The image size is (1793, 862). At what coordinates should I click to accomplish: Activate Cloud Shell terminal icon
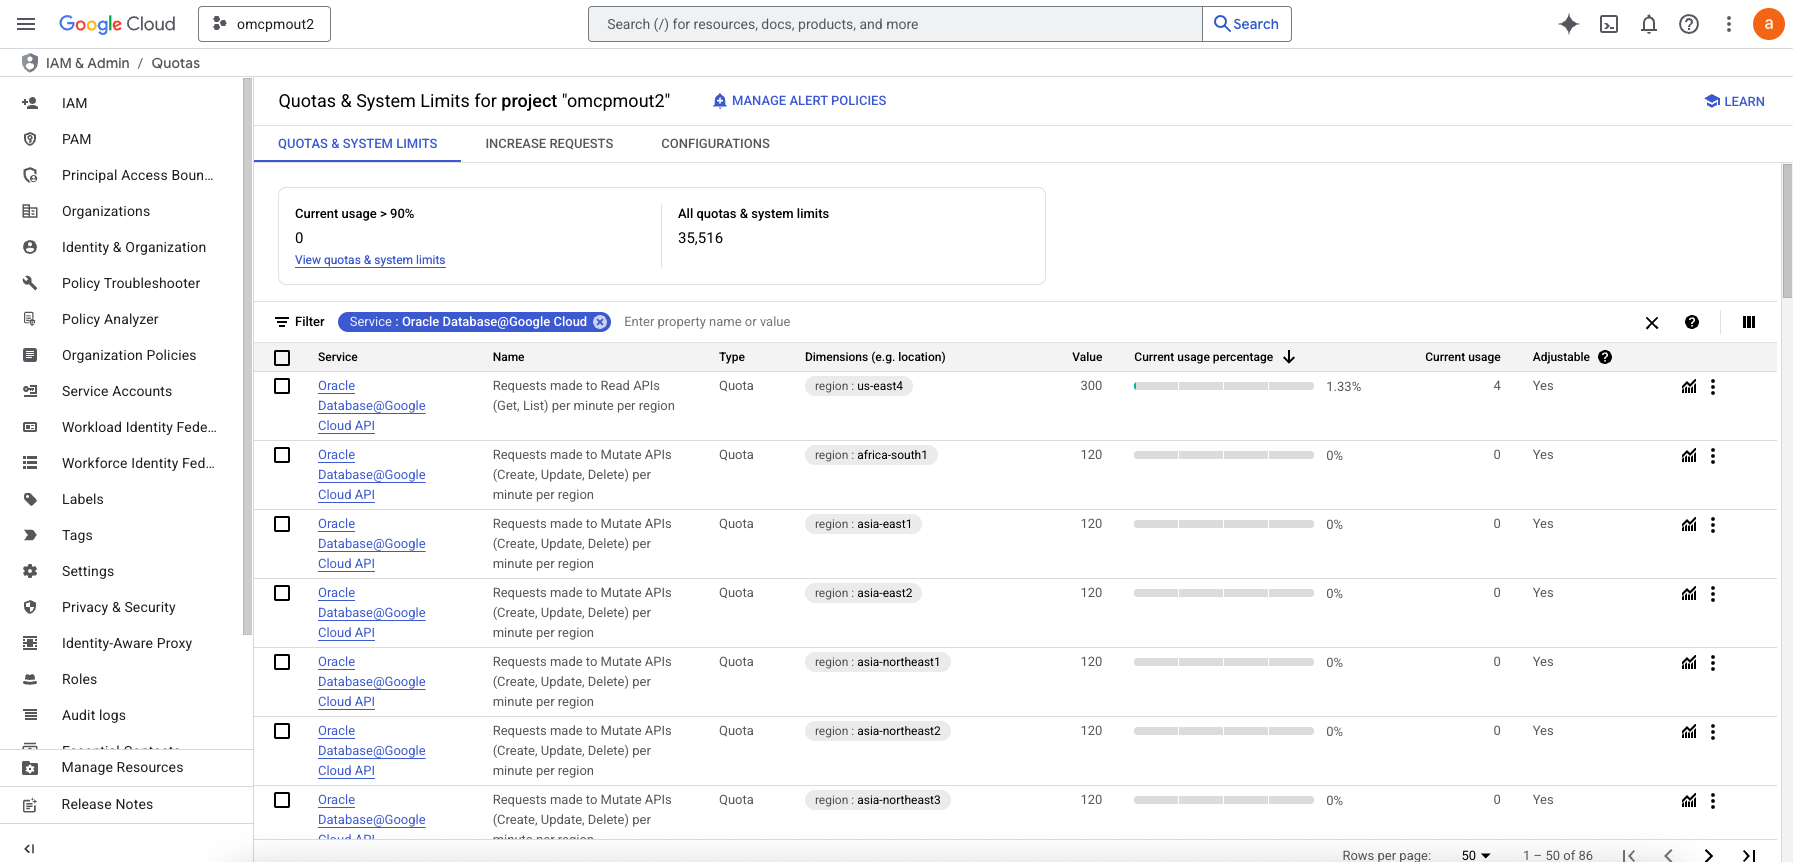pos(1609,24)
